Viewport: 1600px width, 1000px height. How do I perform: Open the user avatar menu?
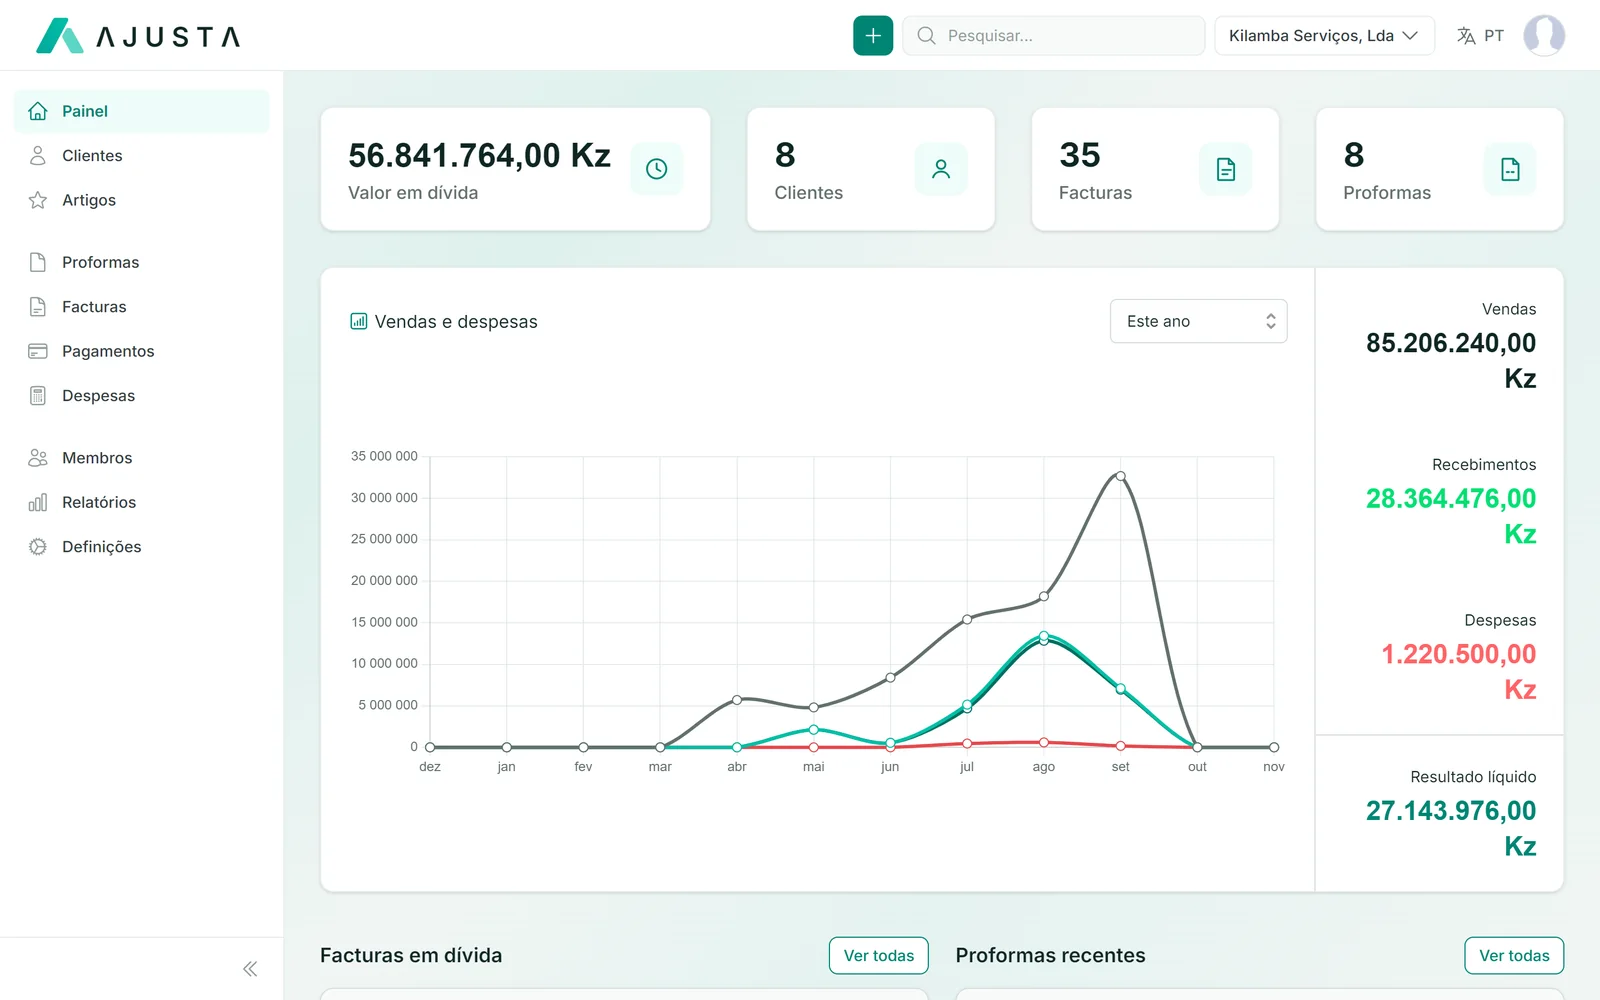click(1544, 36)
